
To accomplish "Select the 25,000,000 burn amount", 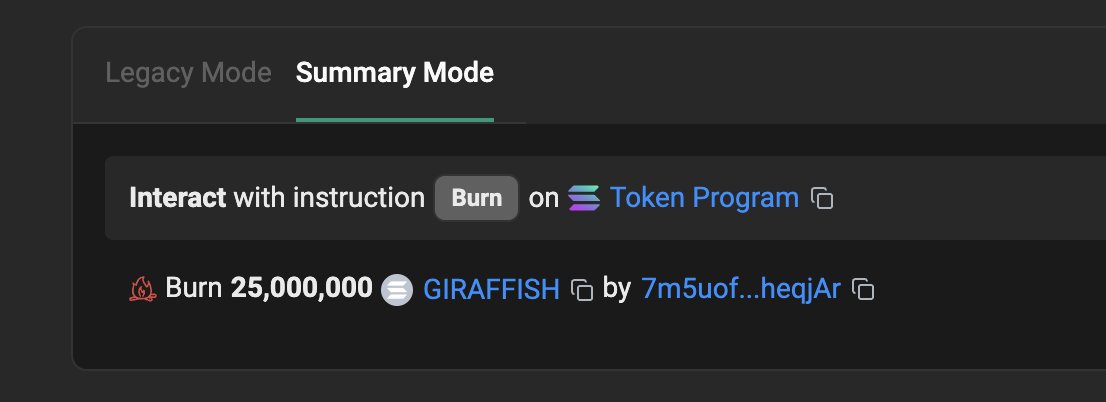I will 301,288.
